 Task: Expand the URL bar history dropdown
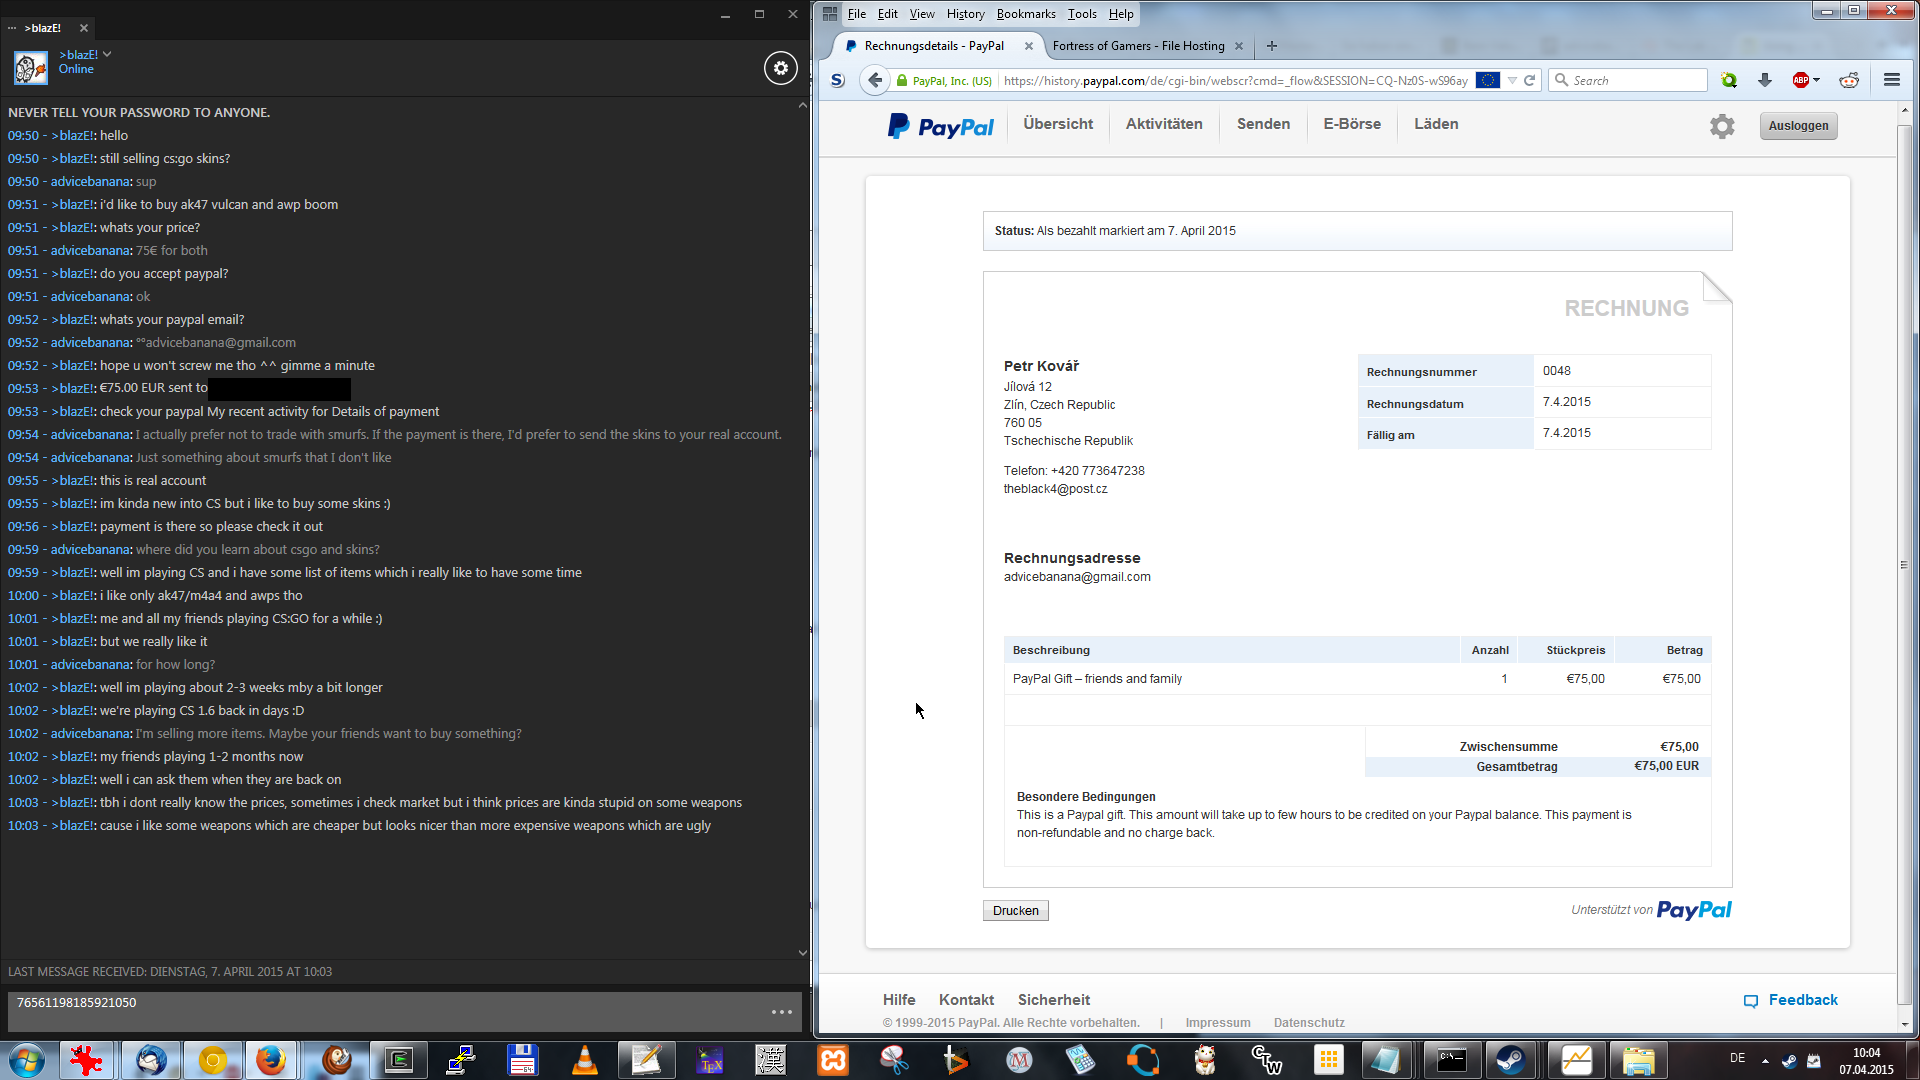(x=1512, y=81)
